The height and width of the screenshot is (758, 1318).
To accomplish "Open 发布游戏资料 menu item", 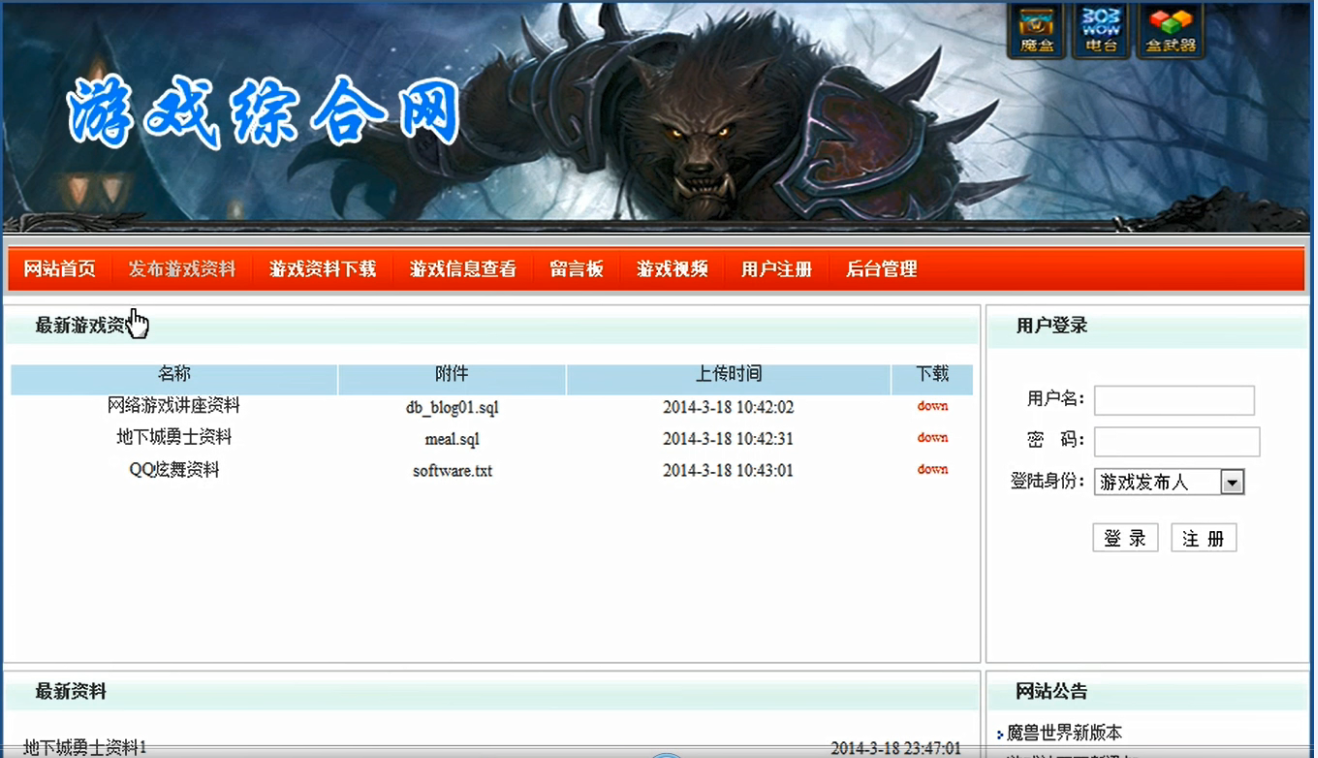I will pyautogui.click(x=182, y=269).
